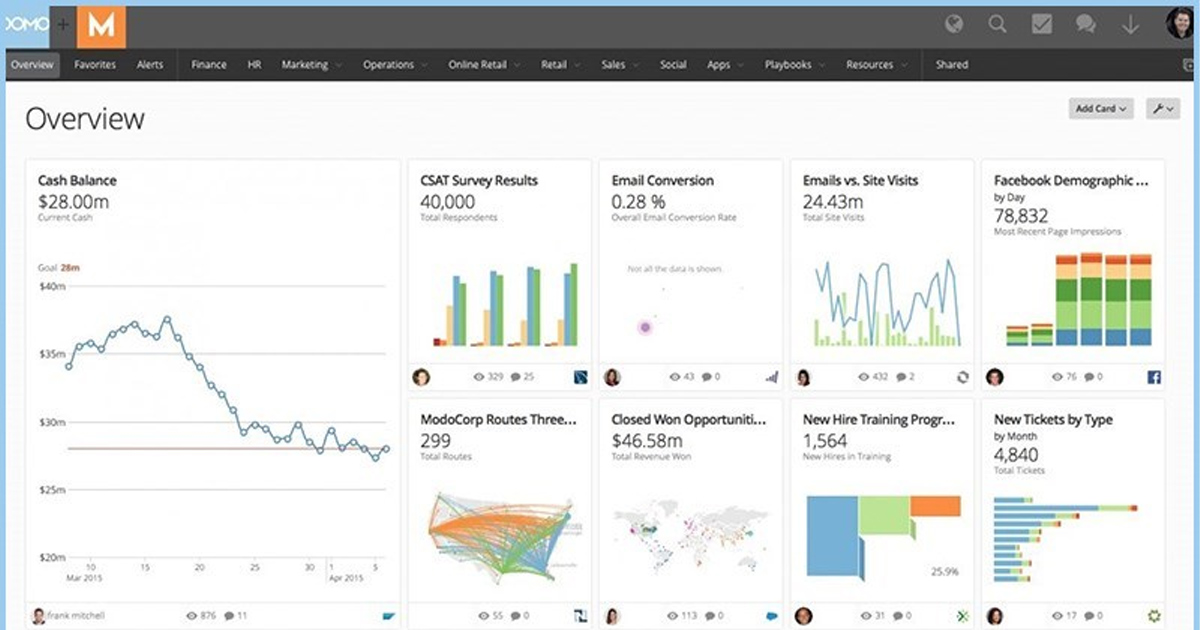
Task: Click the download arrow icon
Action: point(1131,25)
